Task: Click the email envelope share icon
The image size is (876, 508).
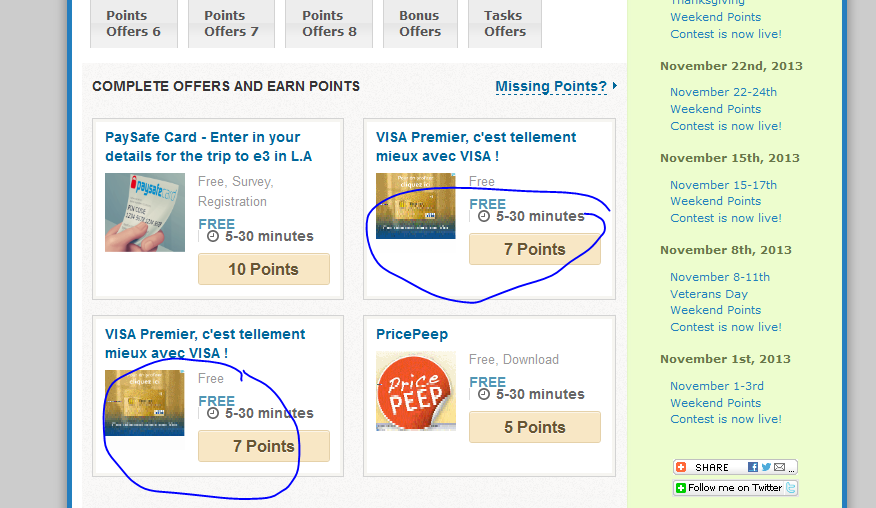Action: click(779, 467)
